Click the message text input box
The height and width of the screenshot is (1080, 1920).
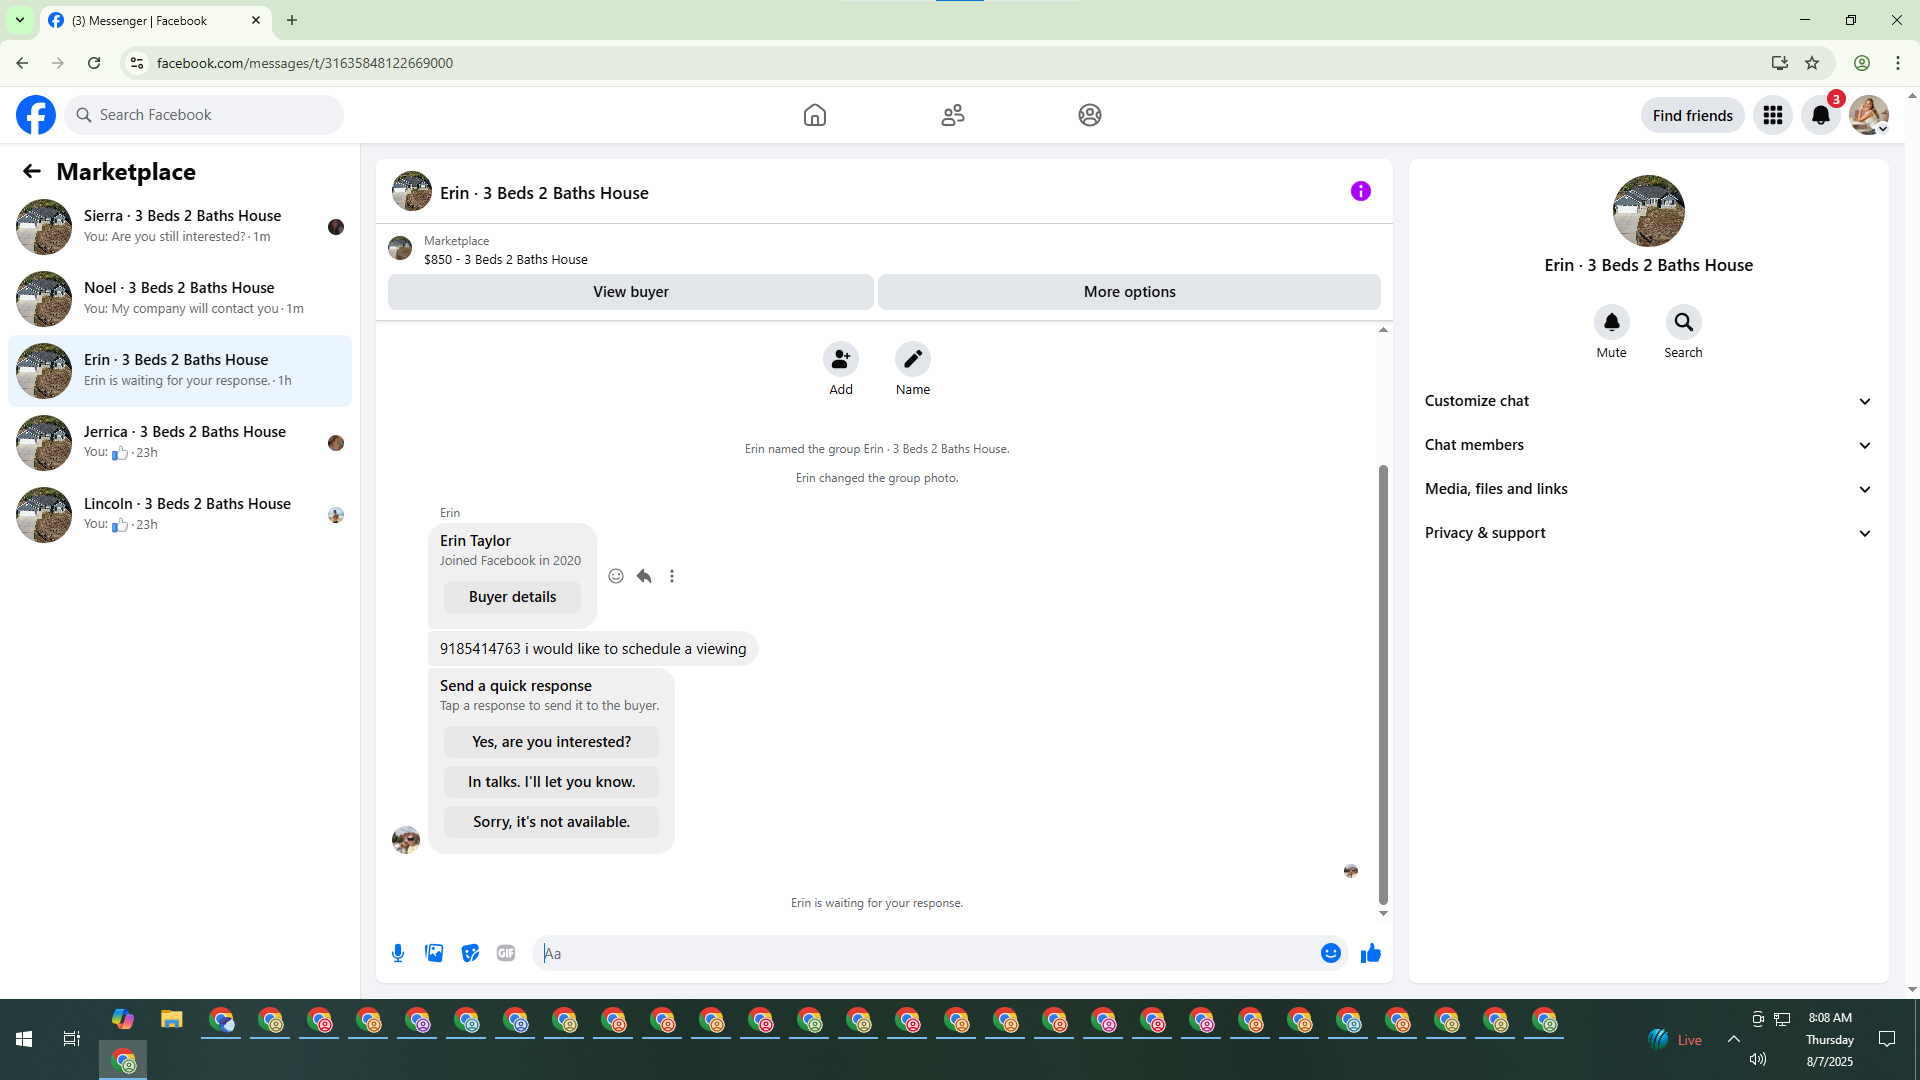927,953
